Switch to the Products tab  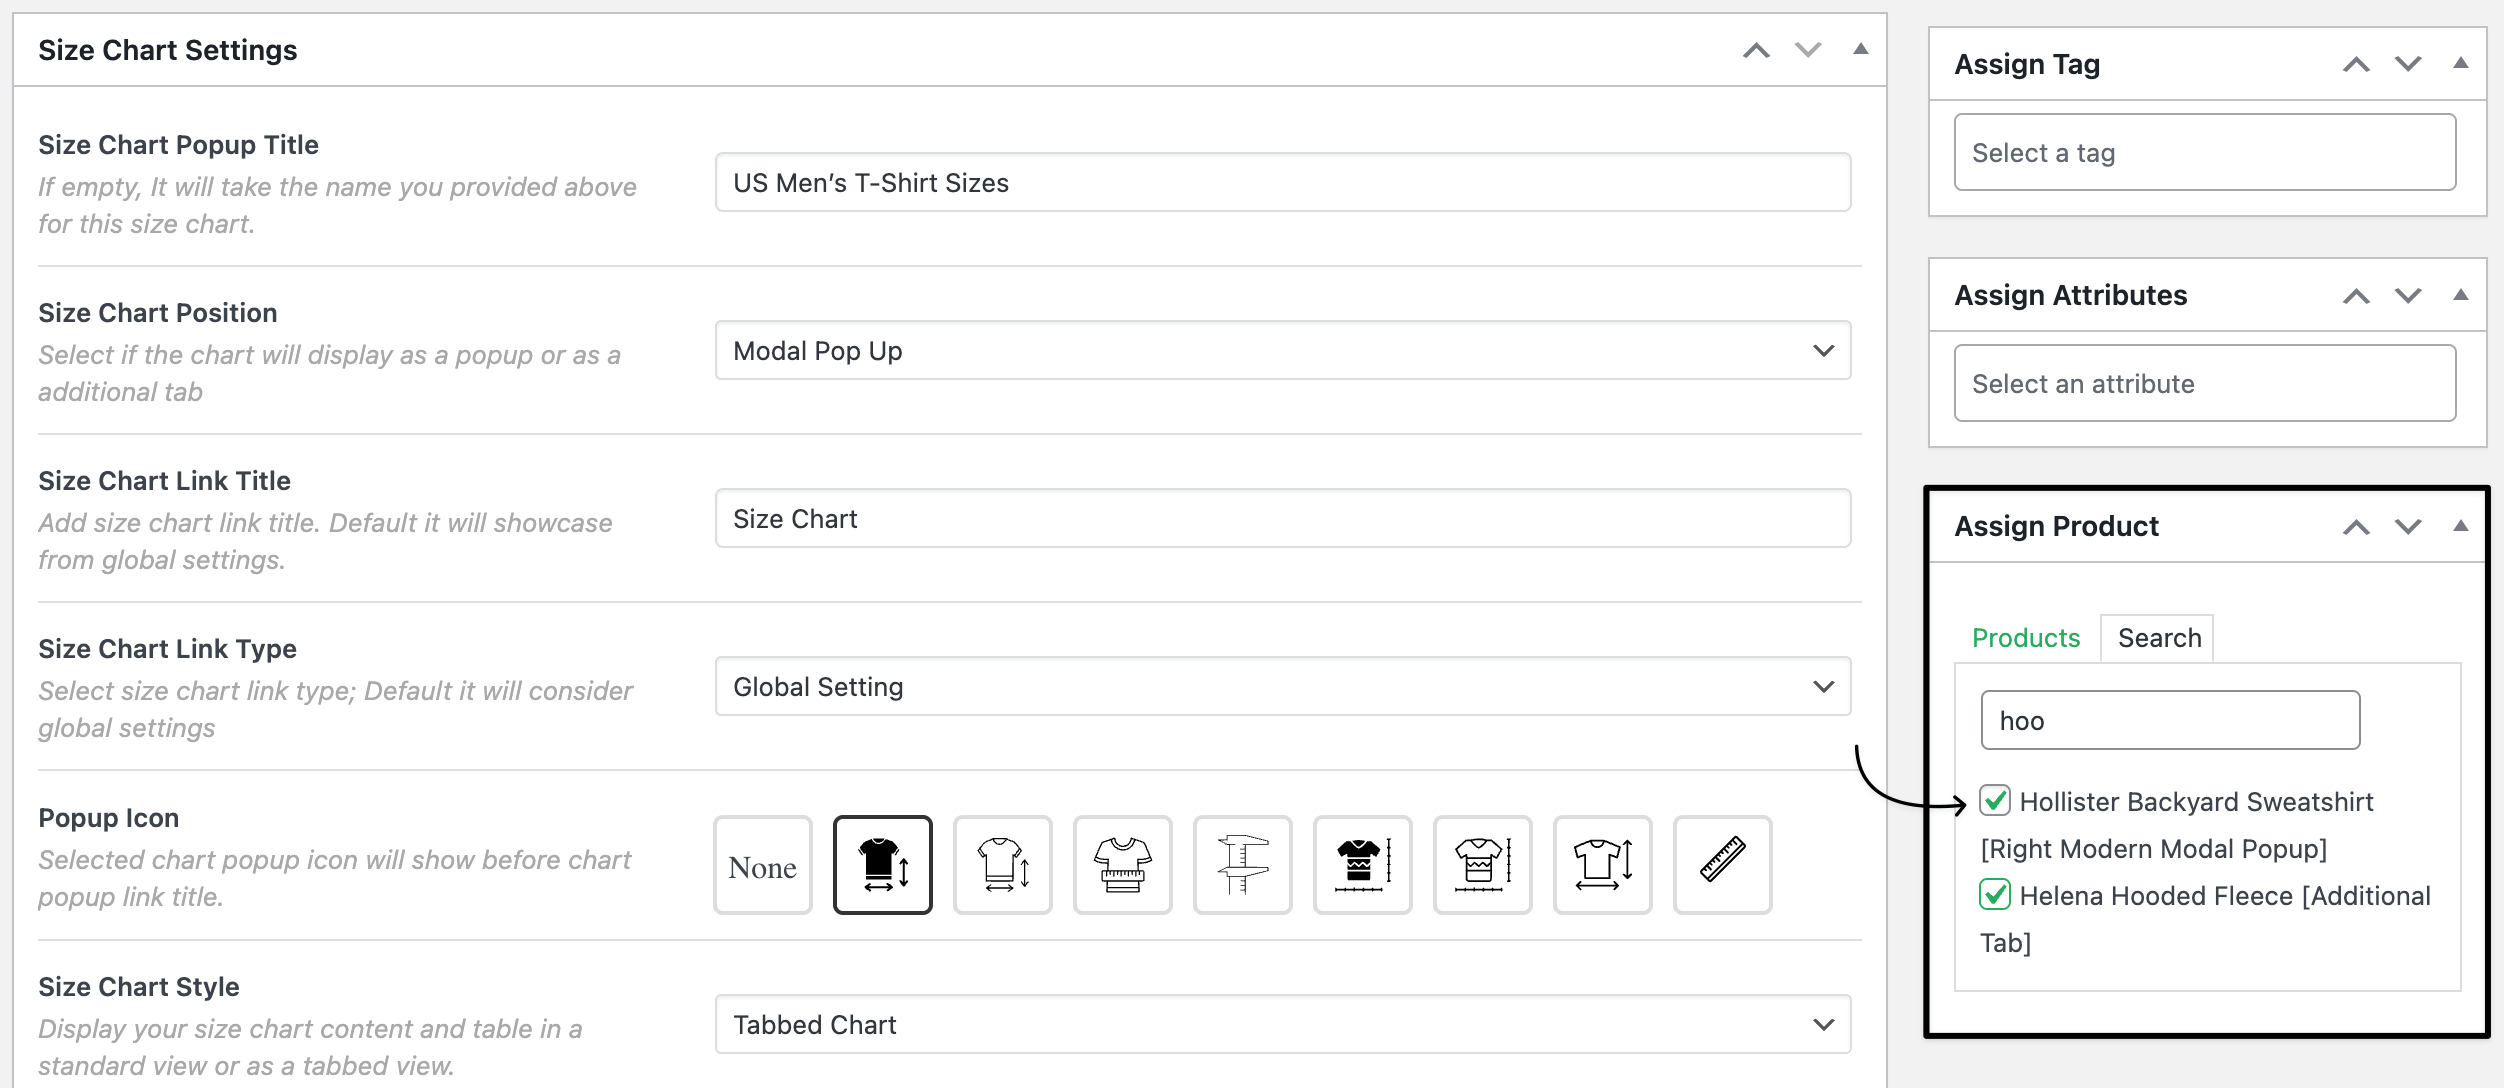(2025, 638)
